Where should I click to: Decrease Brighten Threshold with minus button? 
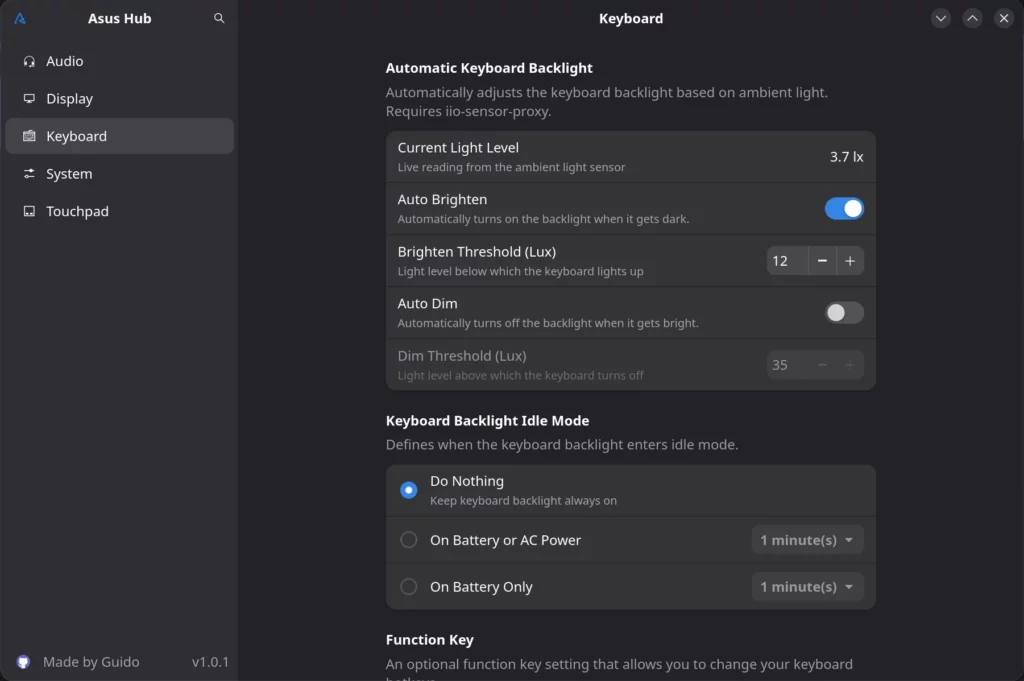(822, 261)
